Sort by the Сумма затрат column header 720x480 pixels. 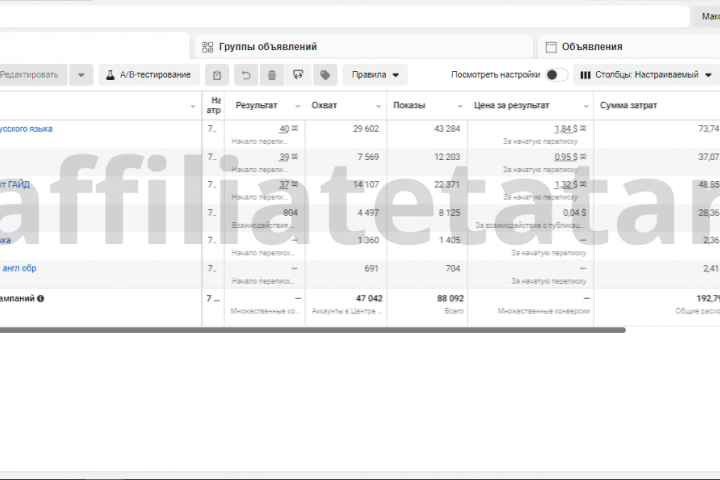[x=628, y=106]
